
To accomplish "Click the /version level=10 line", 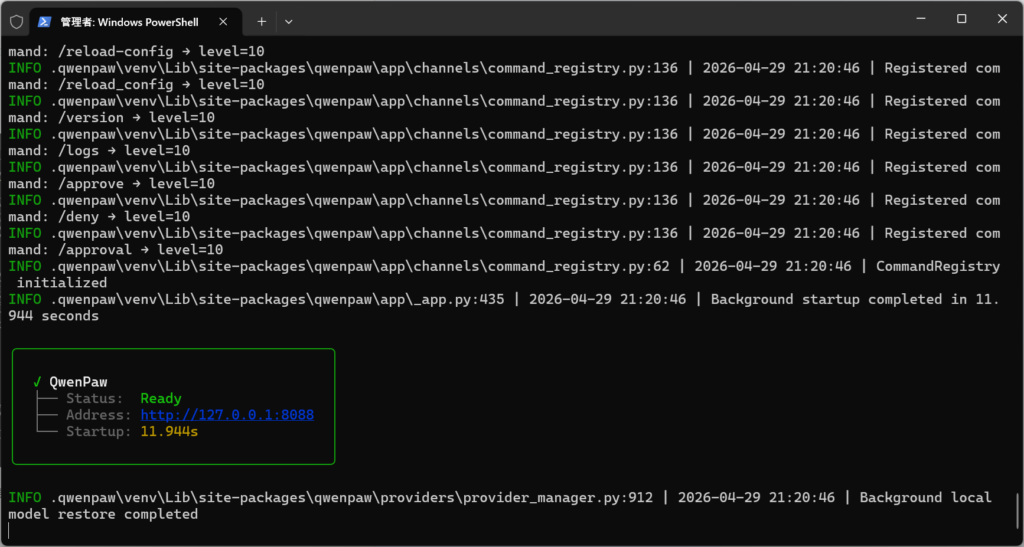I will tap(112, 117).
